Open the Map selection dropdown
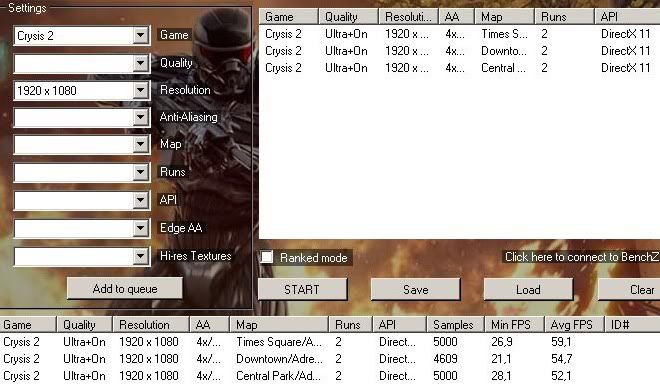 82,145
